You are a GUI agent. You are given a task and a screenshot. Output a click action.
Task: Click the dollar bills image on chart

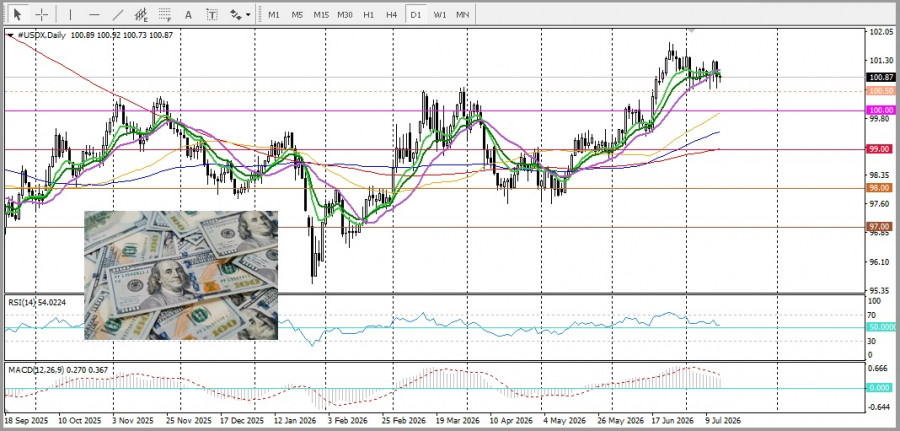tap(181, 275)
